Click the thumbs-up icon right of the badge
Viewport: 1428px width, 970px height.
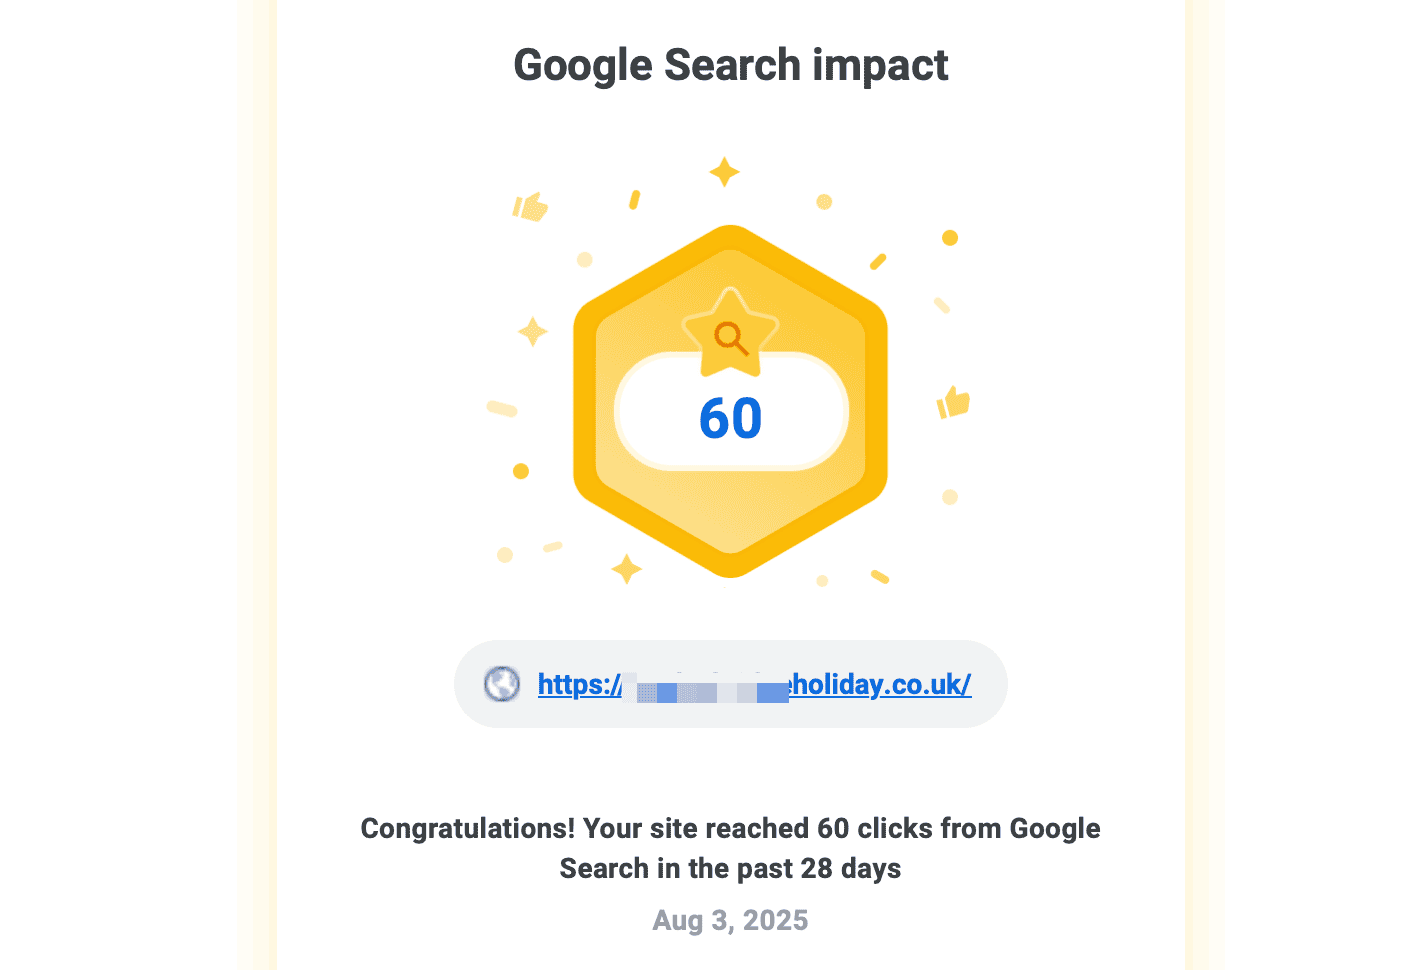954,402
